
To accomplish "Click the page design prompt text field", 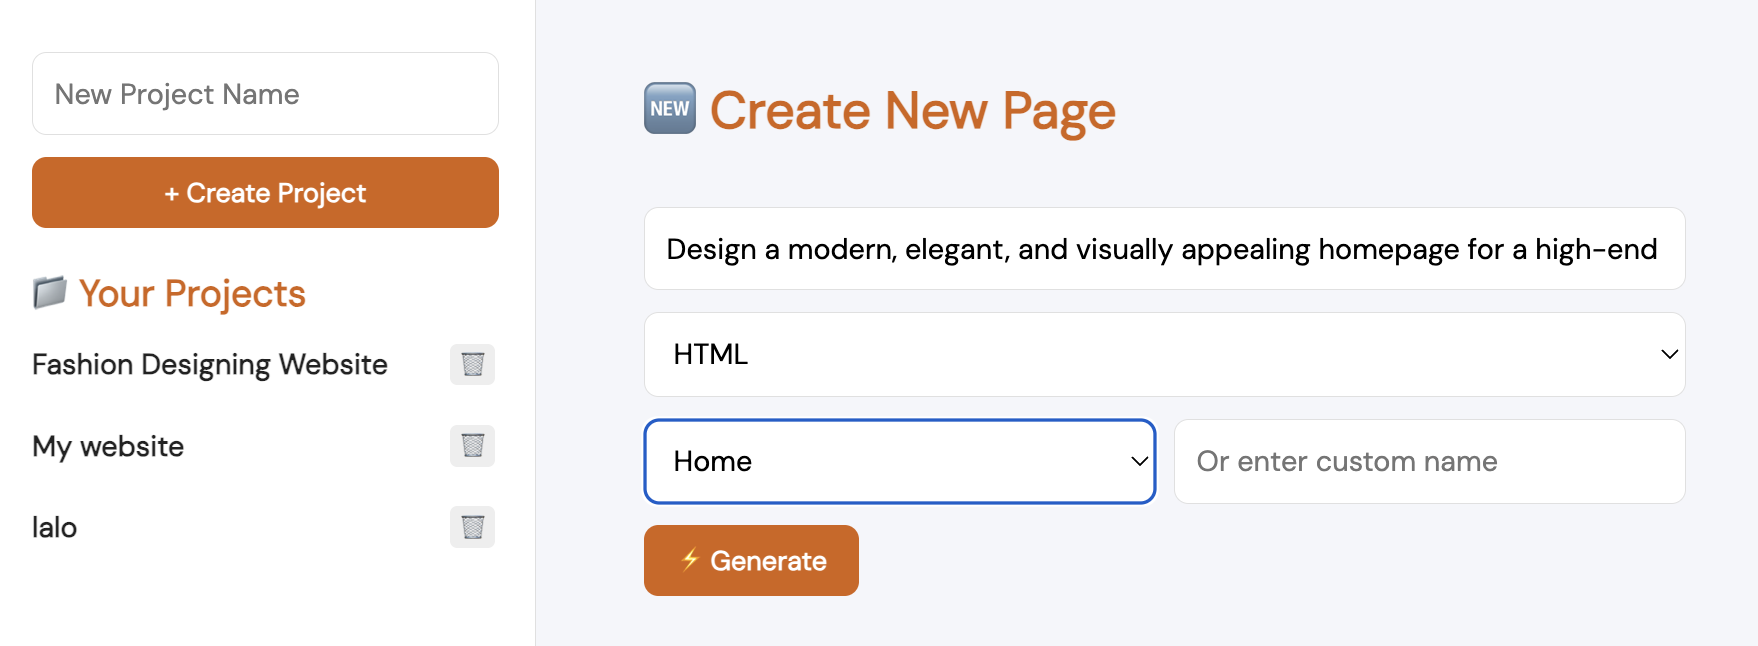I will [x=1164, y=249].
